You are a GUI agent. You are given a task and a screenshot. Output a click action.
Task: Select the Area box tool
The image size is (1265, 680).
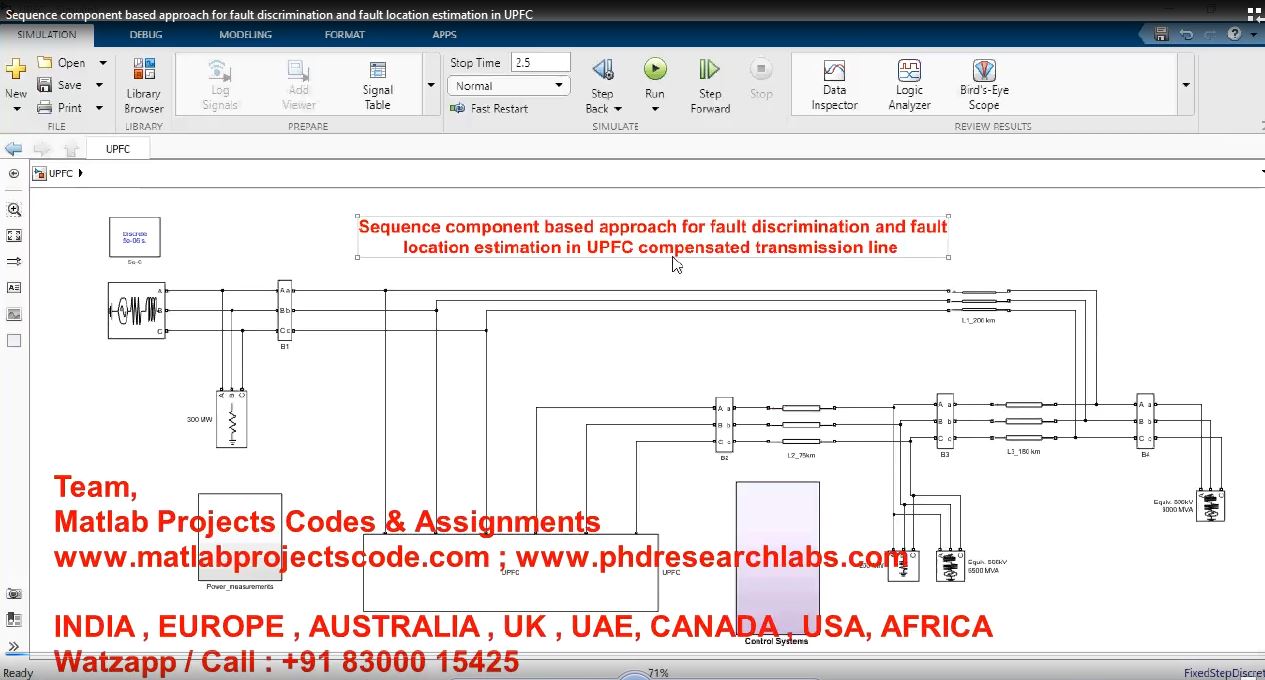[x=14, y=340]
